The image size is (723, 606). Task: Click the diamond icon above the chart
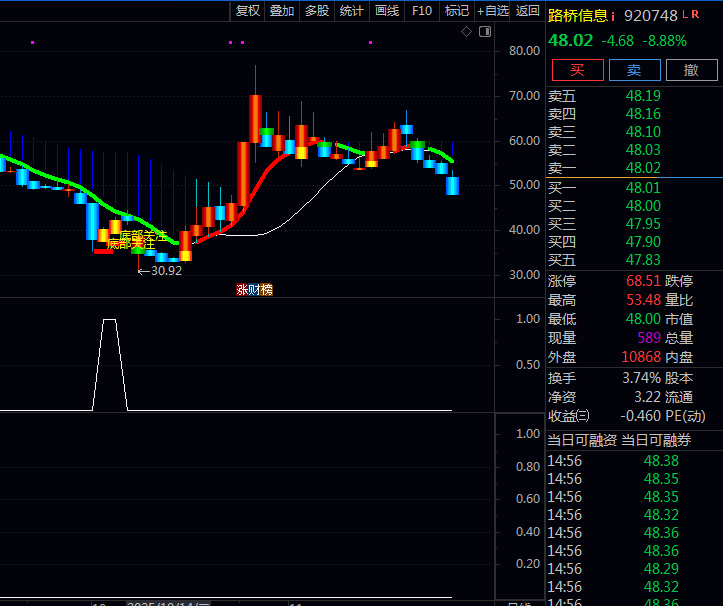click(x=466, y=32)
